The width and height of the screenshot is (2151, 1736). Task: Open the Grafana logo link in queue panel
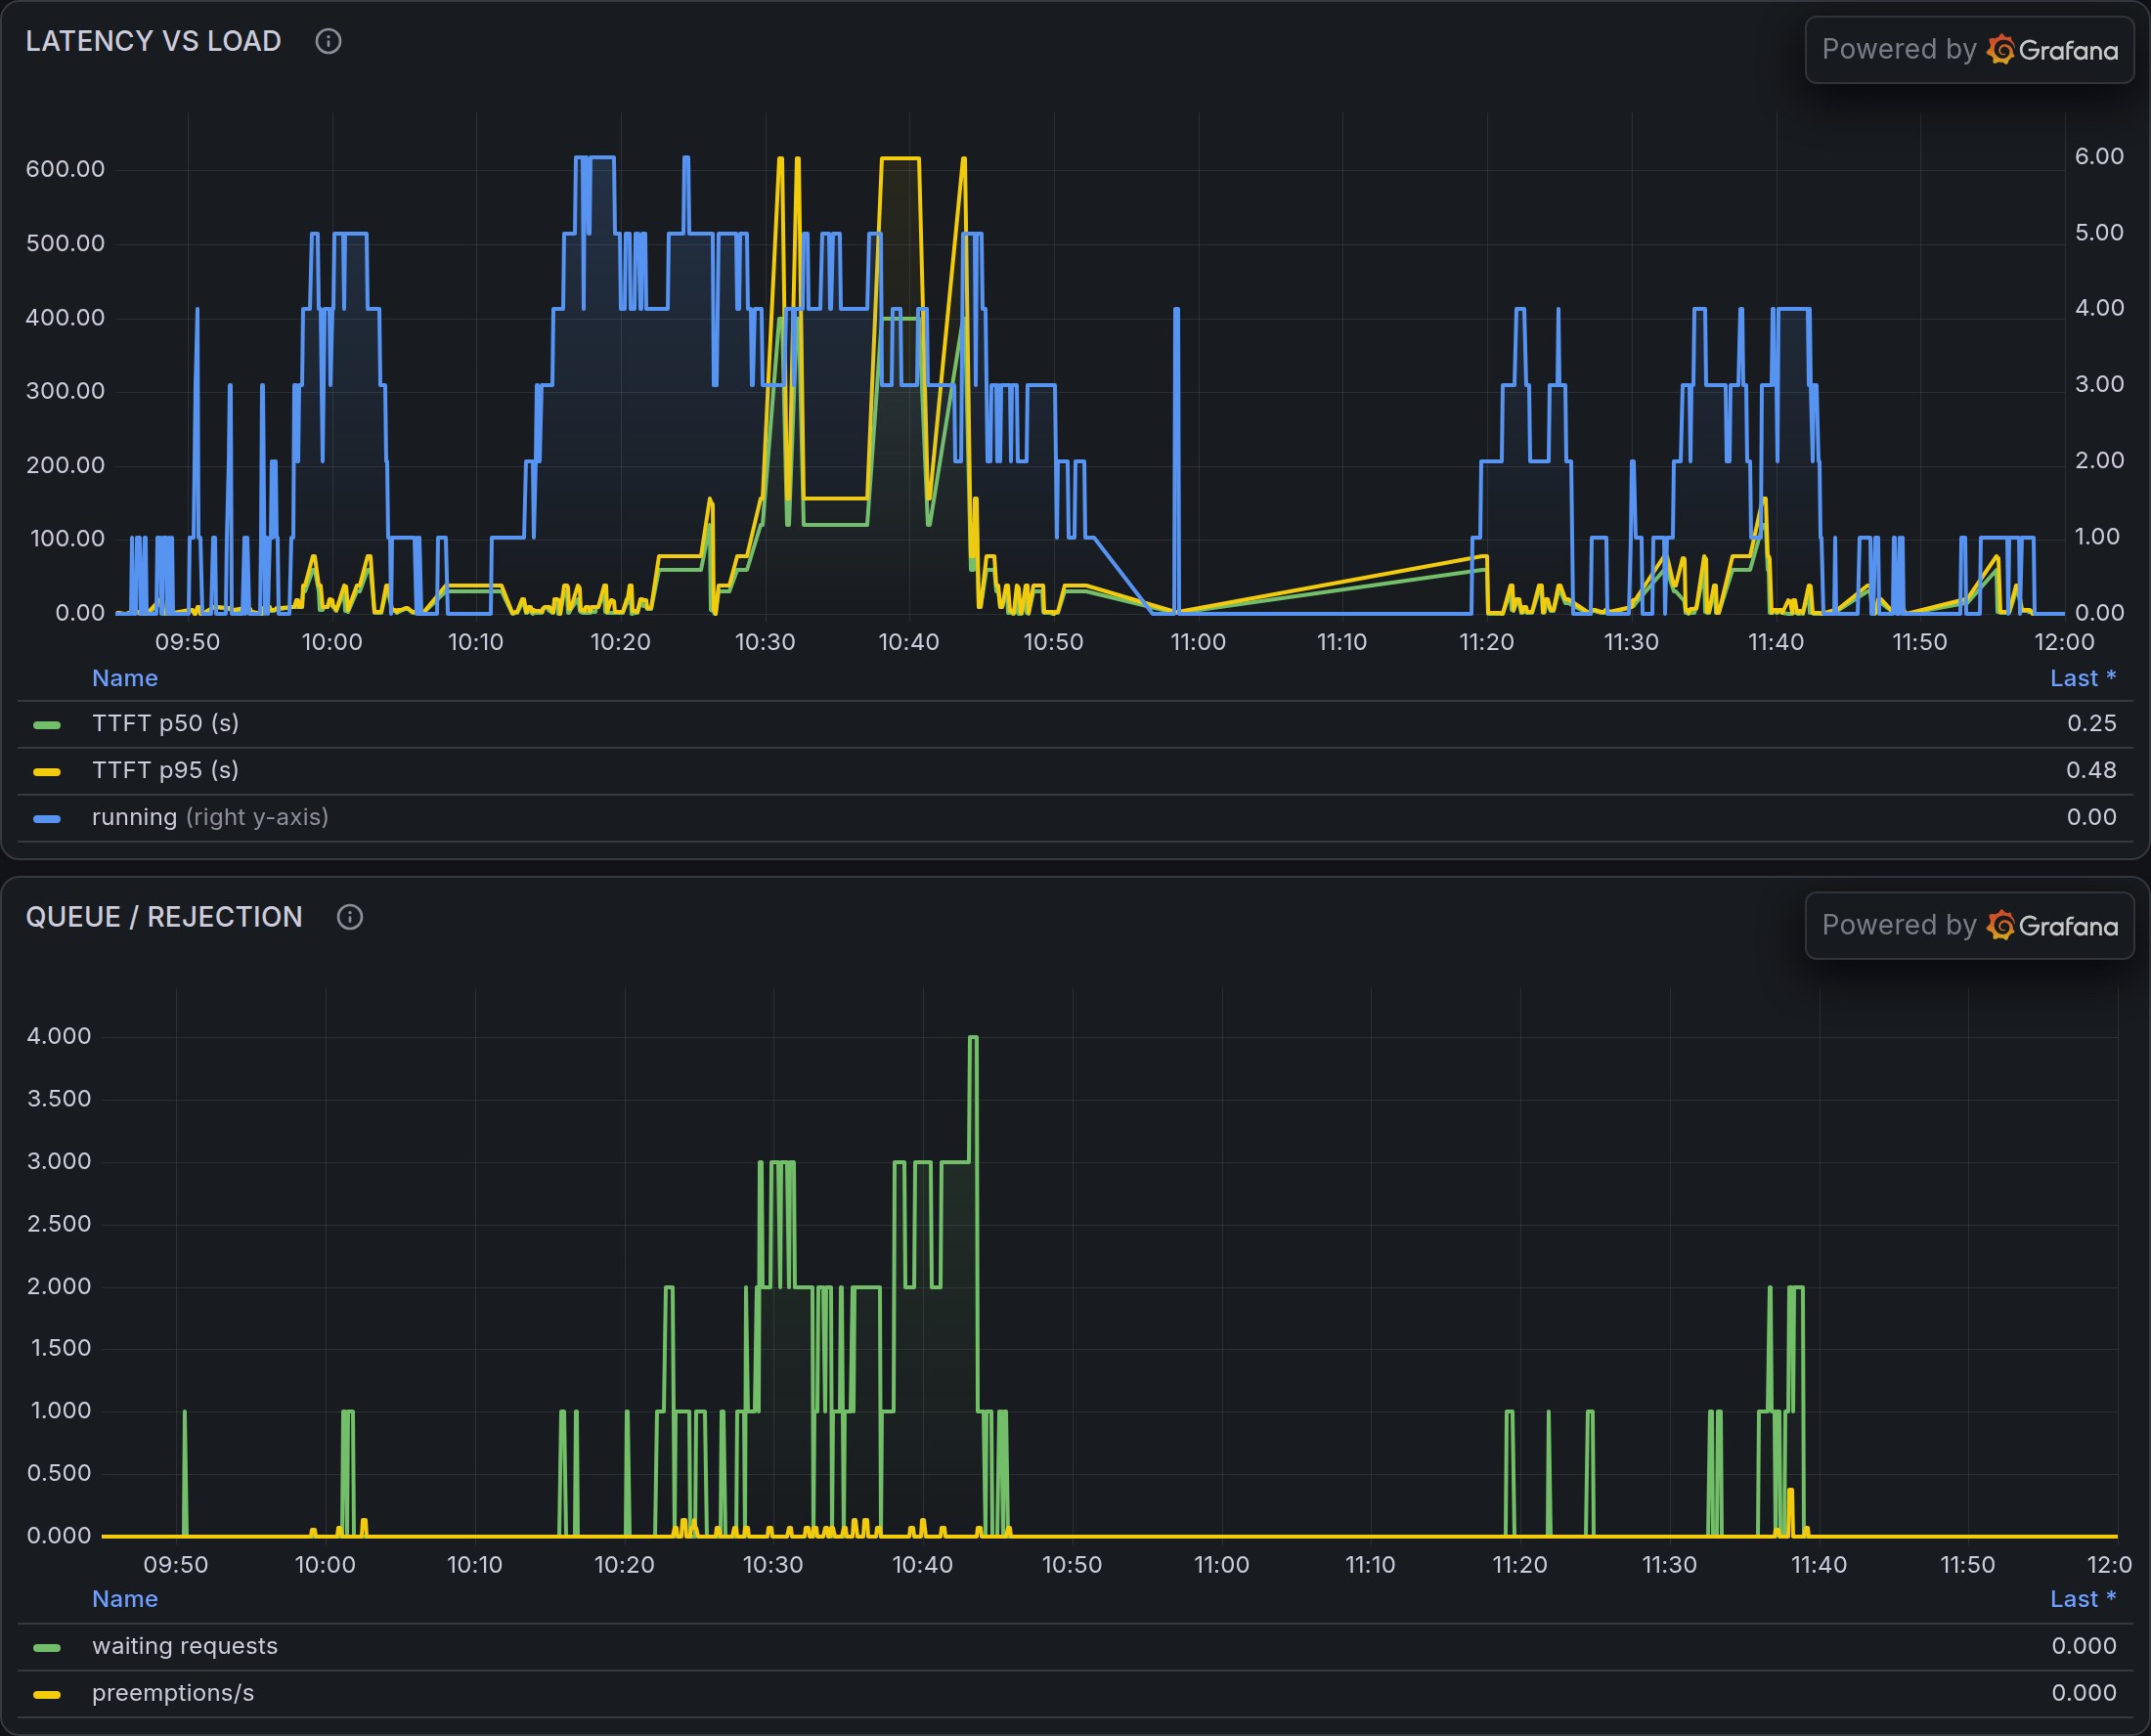2052,926
